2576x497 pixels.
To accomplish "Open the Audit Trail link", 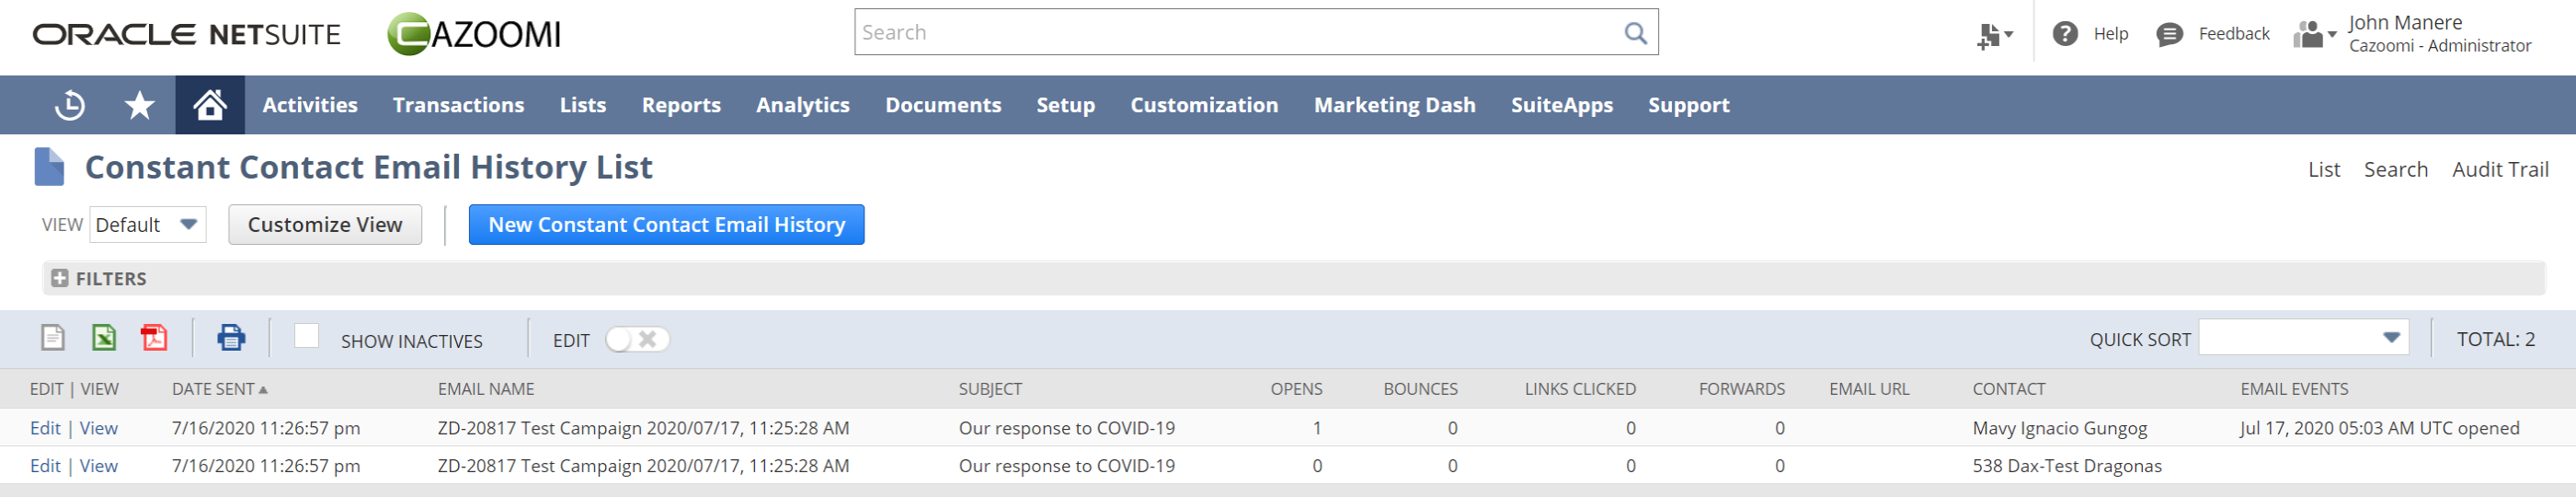I will (x=2500, y=170).
